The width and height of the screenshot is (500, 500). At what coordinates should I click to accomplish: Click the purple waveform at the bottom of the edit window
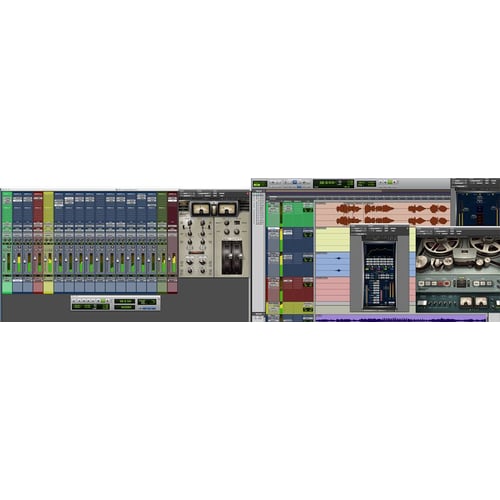(401, 318)
